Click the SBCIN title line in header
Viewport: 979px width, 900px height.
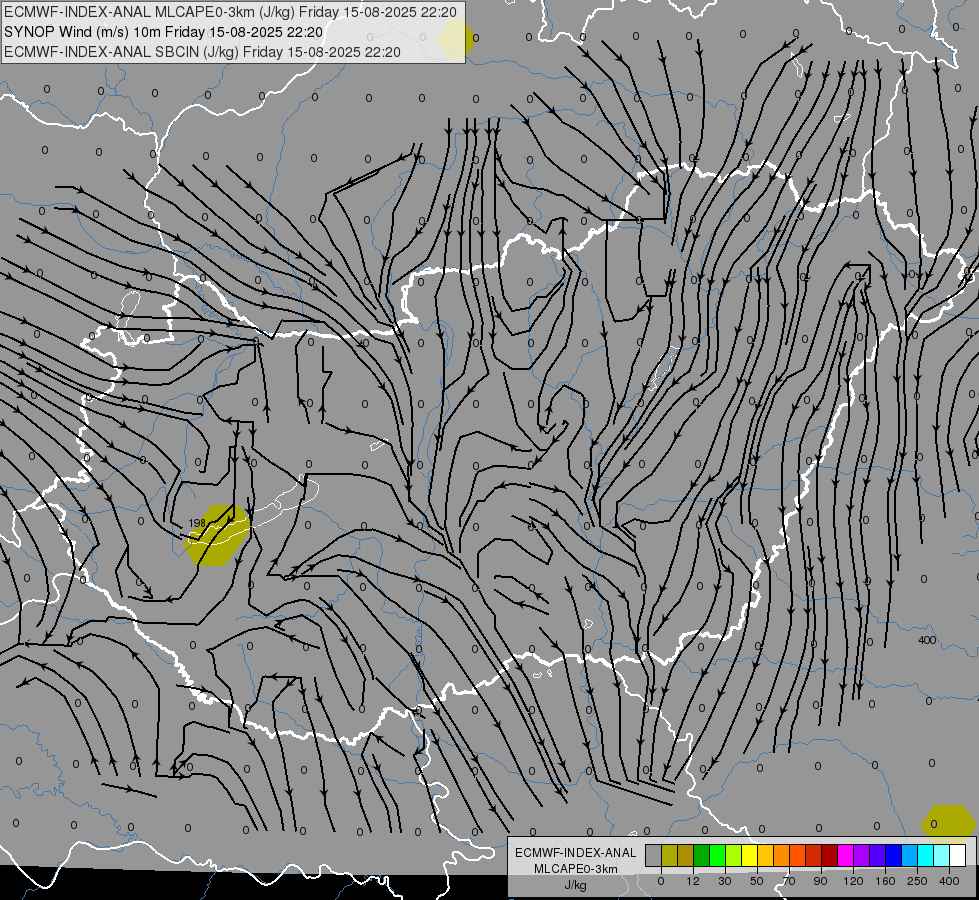(x=202, y=52)
